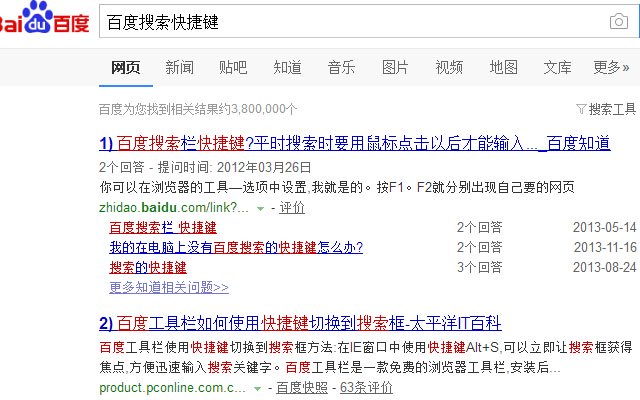Click 更多知道相关问题>> link

coord(169,288)
